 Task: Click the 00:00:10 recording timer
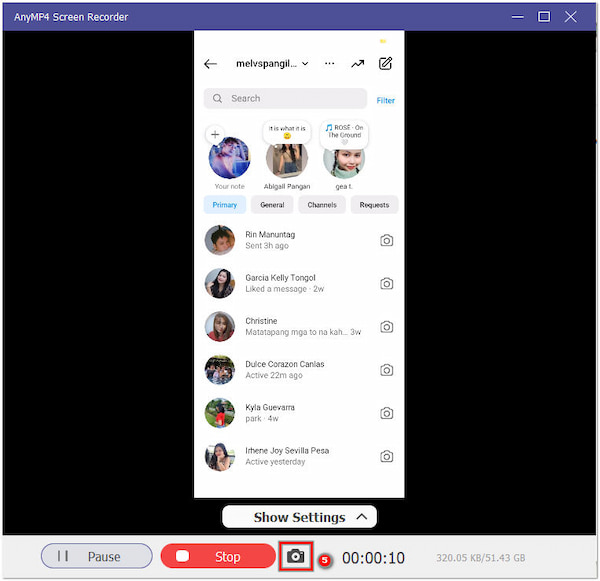[373, 558]
